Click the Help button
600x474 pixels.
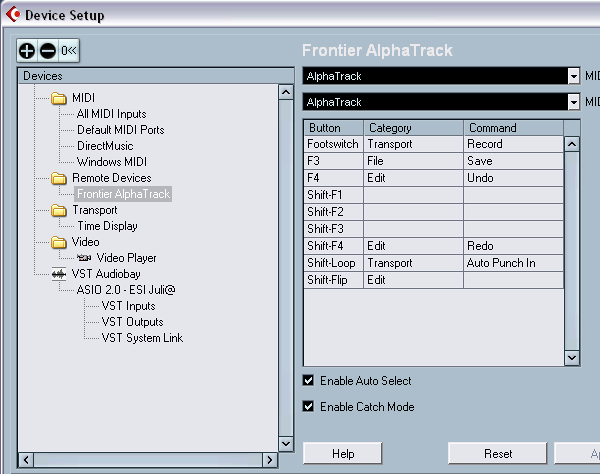point(343,453)
